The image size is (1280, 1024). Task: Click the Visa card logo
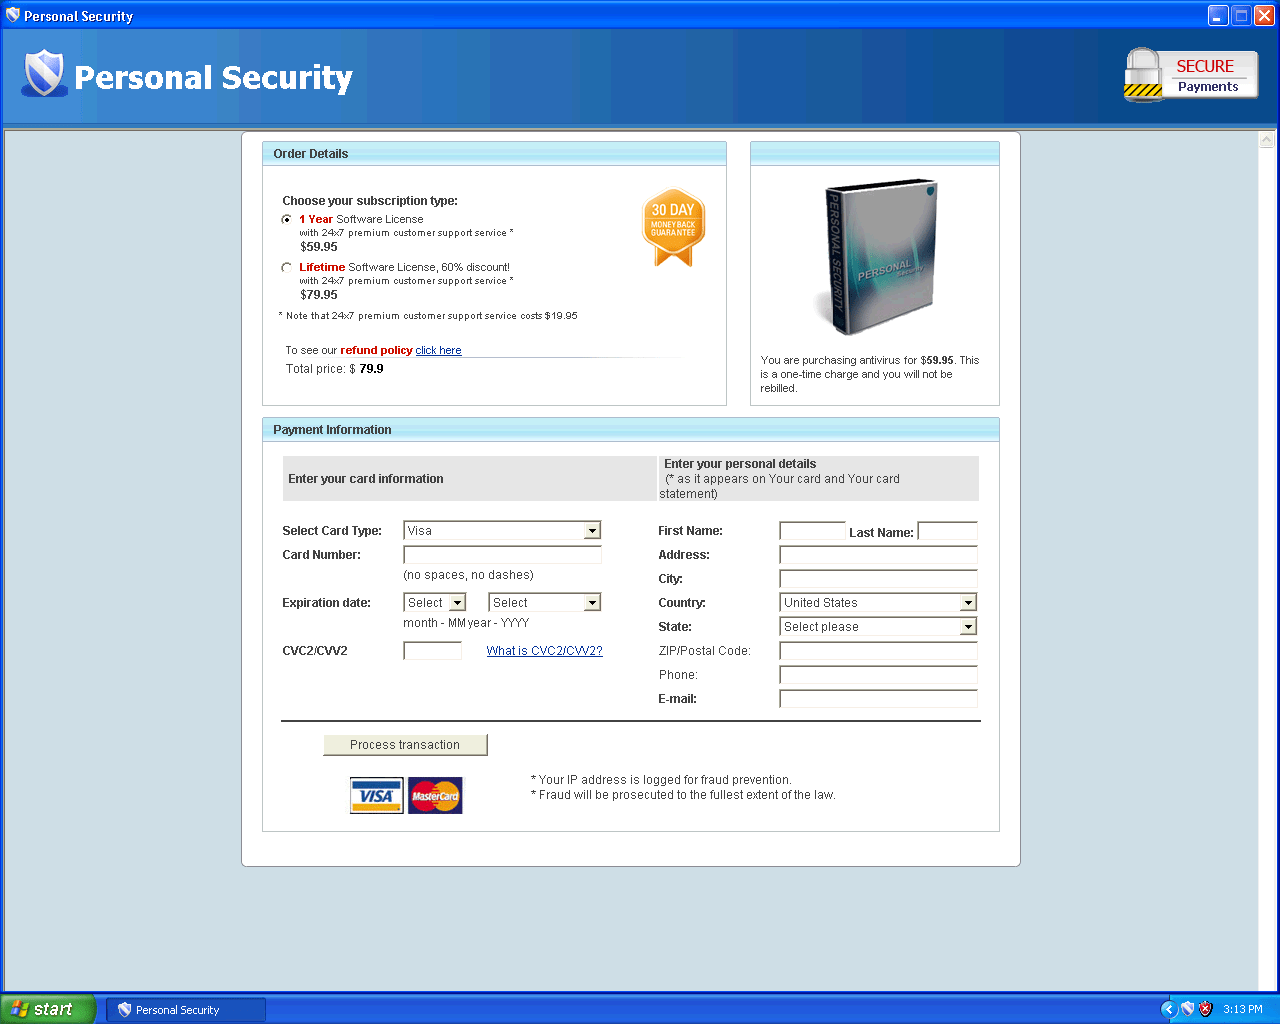click(x=376, y=796)
